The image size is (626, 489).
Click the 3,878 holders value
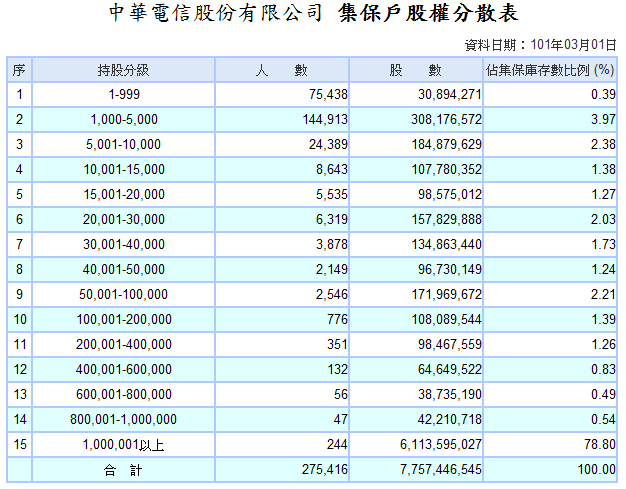331,244
